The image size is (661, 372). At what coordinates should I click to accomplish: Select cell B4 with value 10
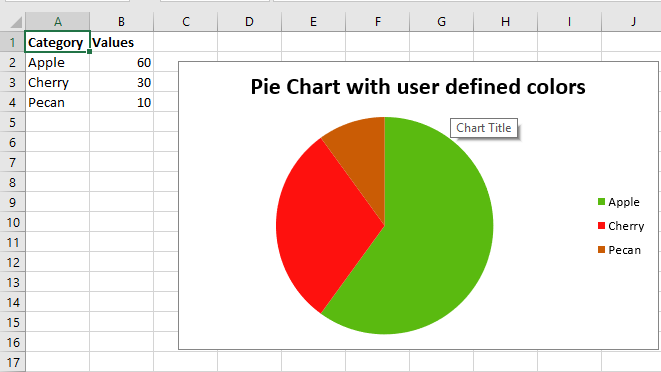click(121, 102)
